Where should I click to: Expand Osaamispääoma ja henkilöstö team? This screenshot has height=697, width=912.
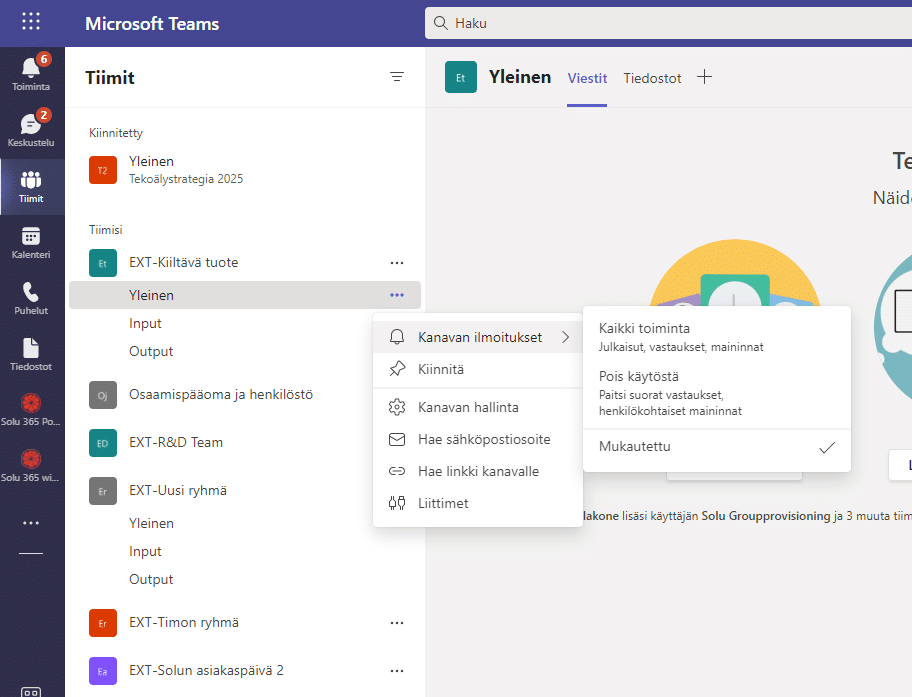tap(220, 395)
